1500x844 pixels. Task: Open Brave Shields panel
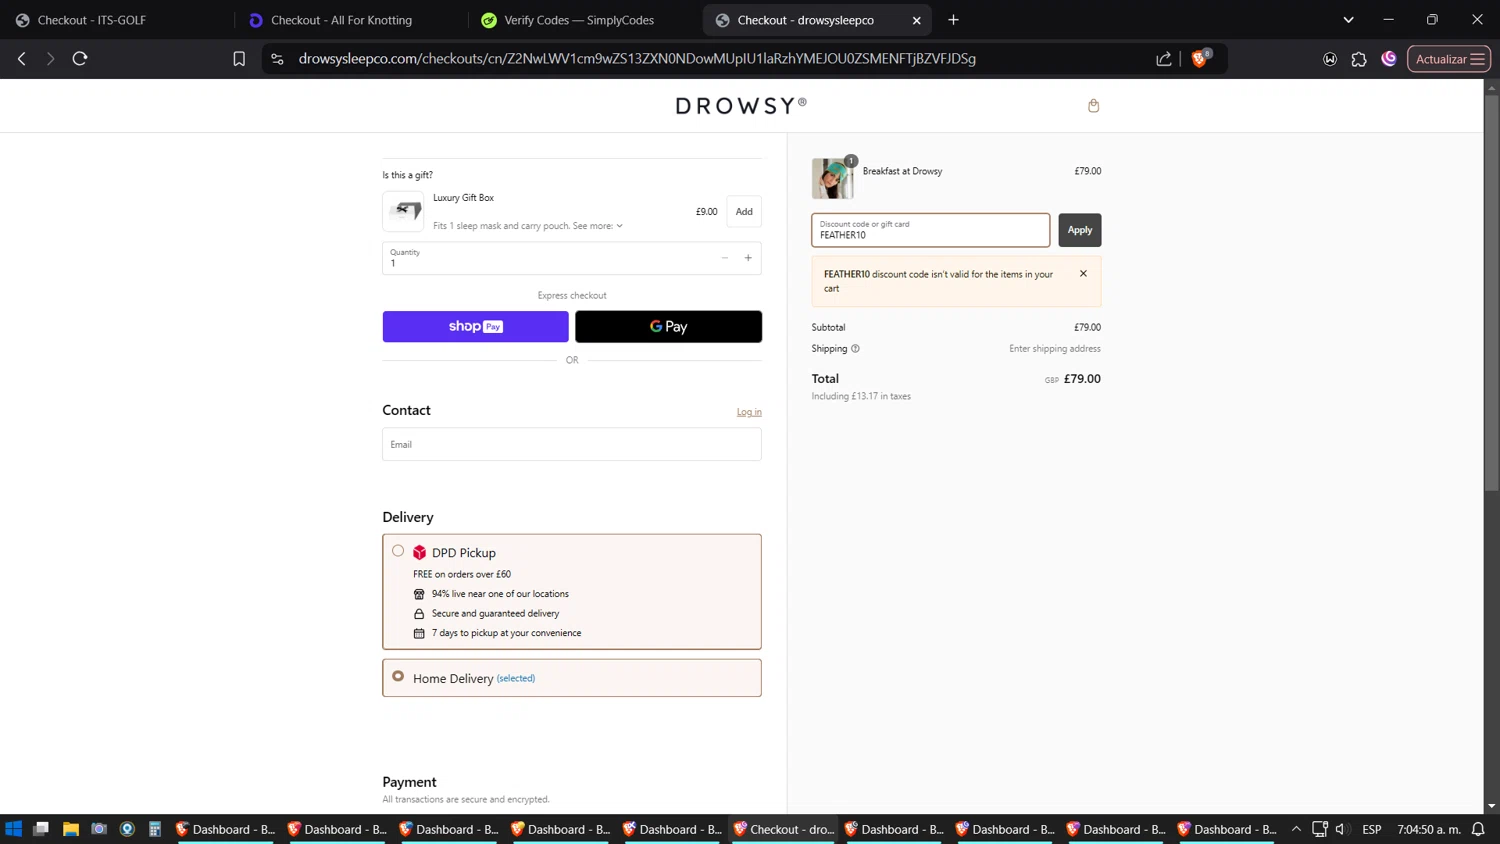(x=1201, y=58)
